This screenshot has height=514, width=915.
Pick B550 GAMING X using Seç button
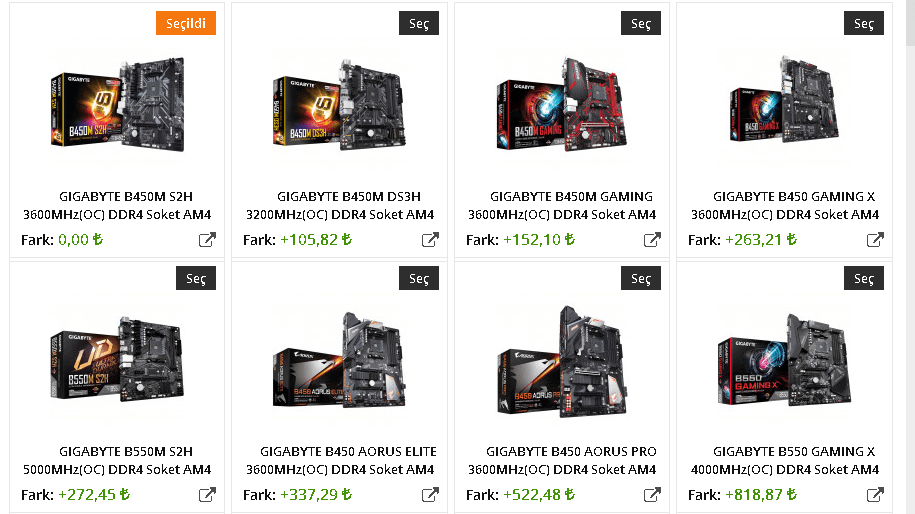(864, 278)
